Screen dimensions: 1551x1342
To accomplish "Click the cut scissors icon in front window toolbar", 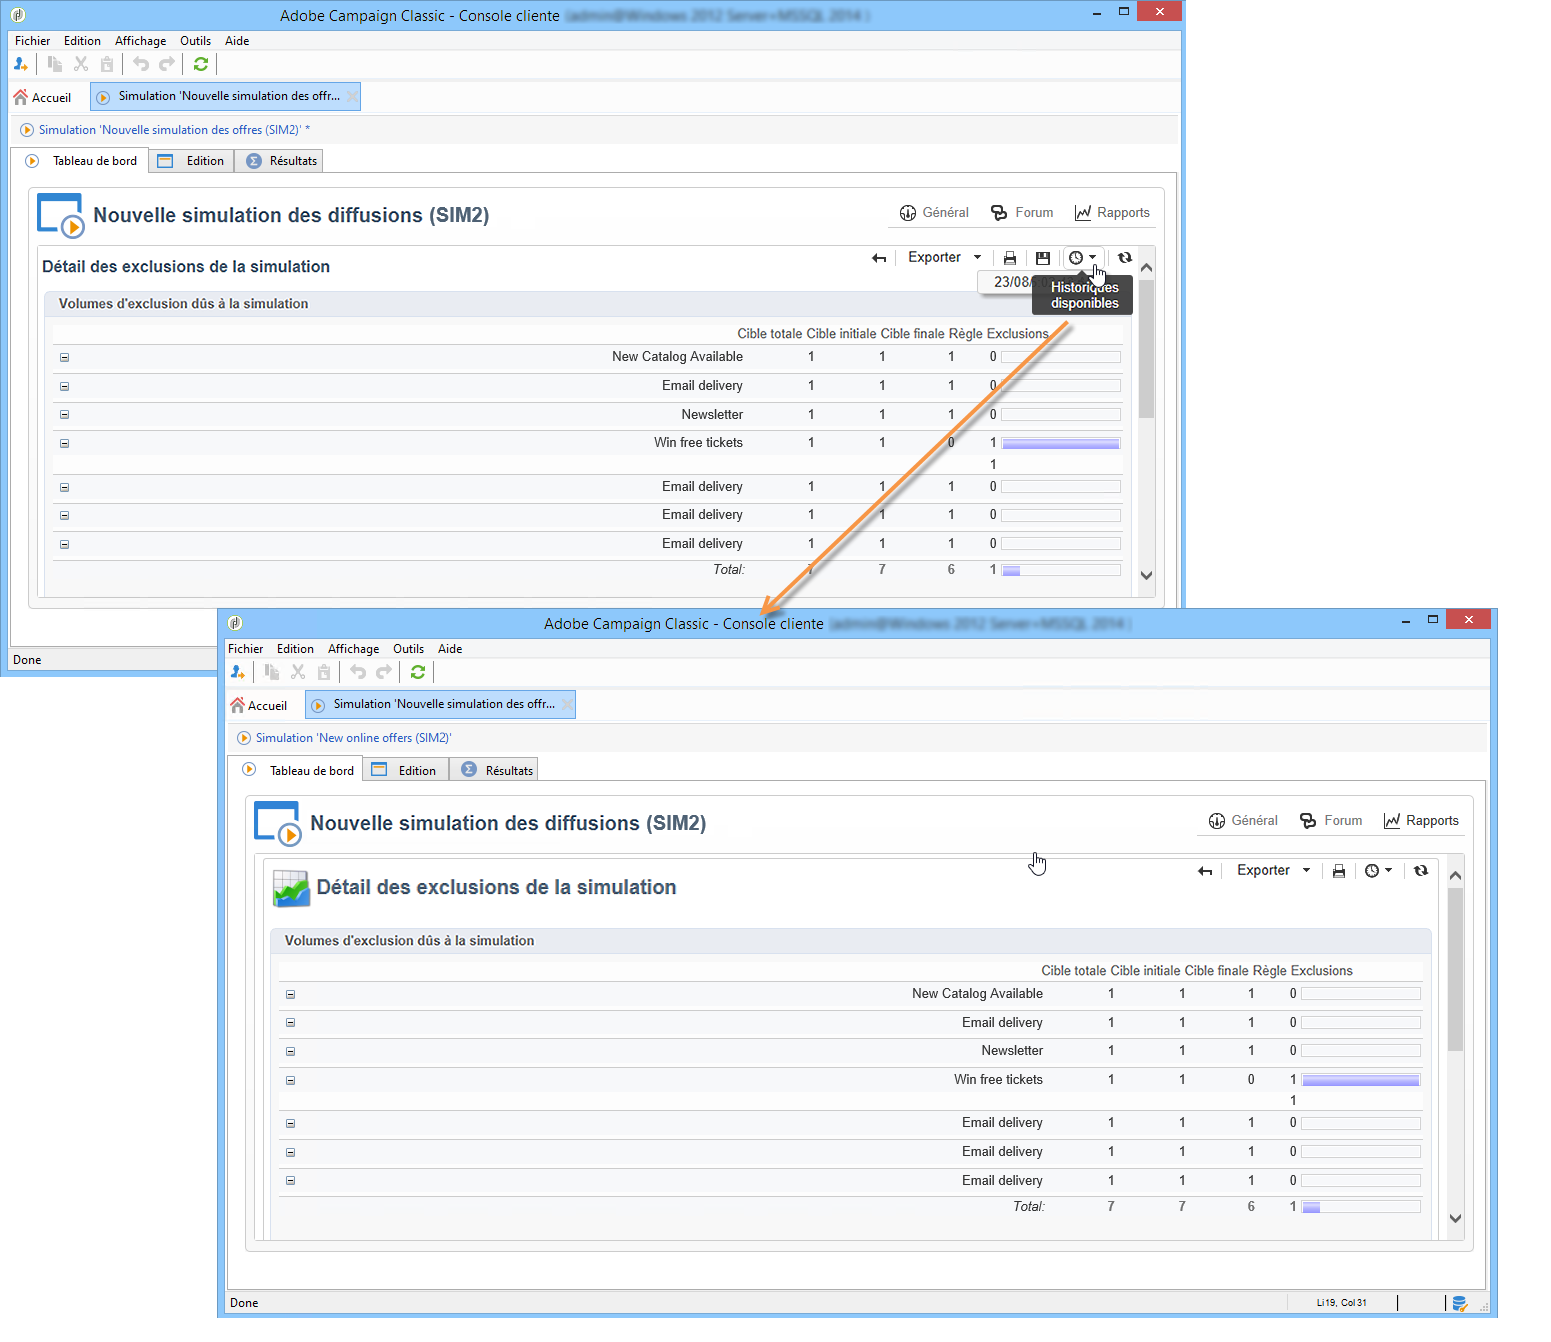I will coord(298,672).
